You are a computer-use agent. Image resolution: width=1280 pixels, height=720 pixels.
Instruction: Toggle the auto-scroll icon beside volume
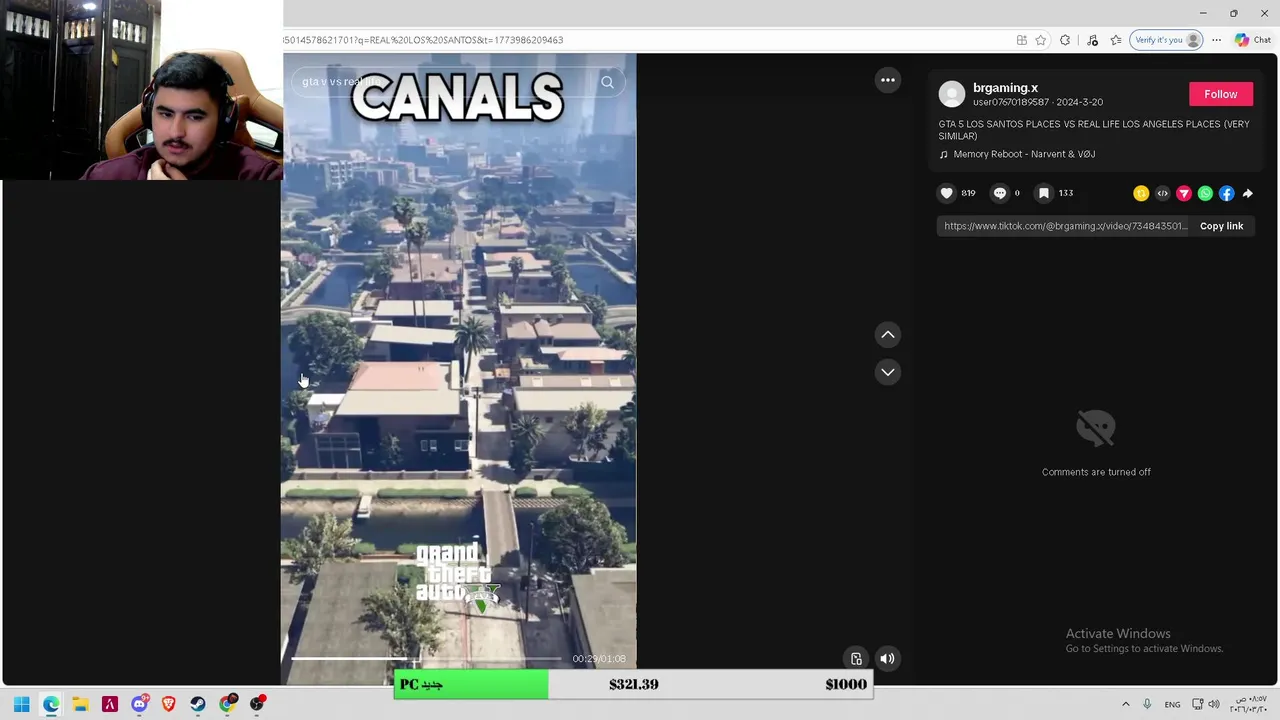coord(856,658)
